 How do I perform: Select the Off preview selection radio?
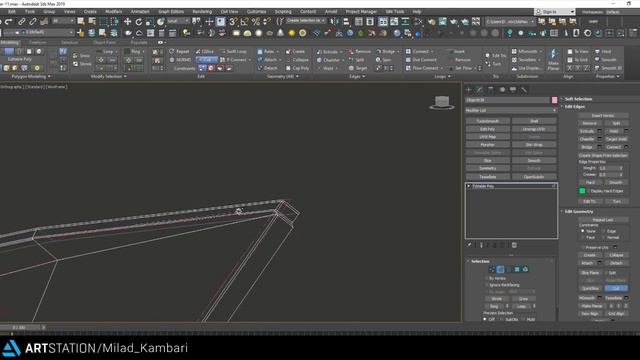(485, 319)
